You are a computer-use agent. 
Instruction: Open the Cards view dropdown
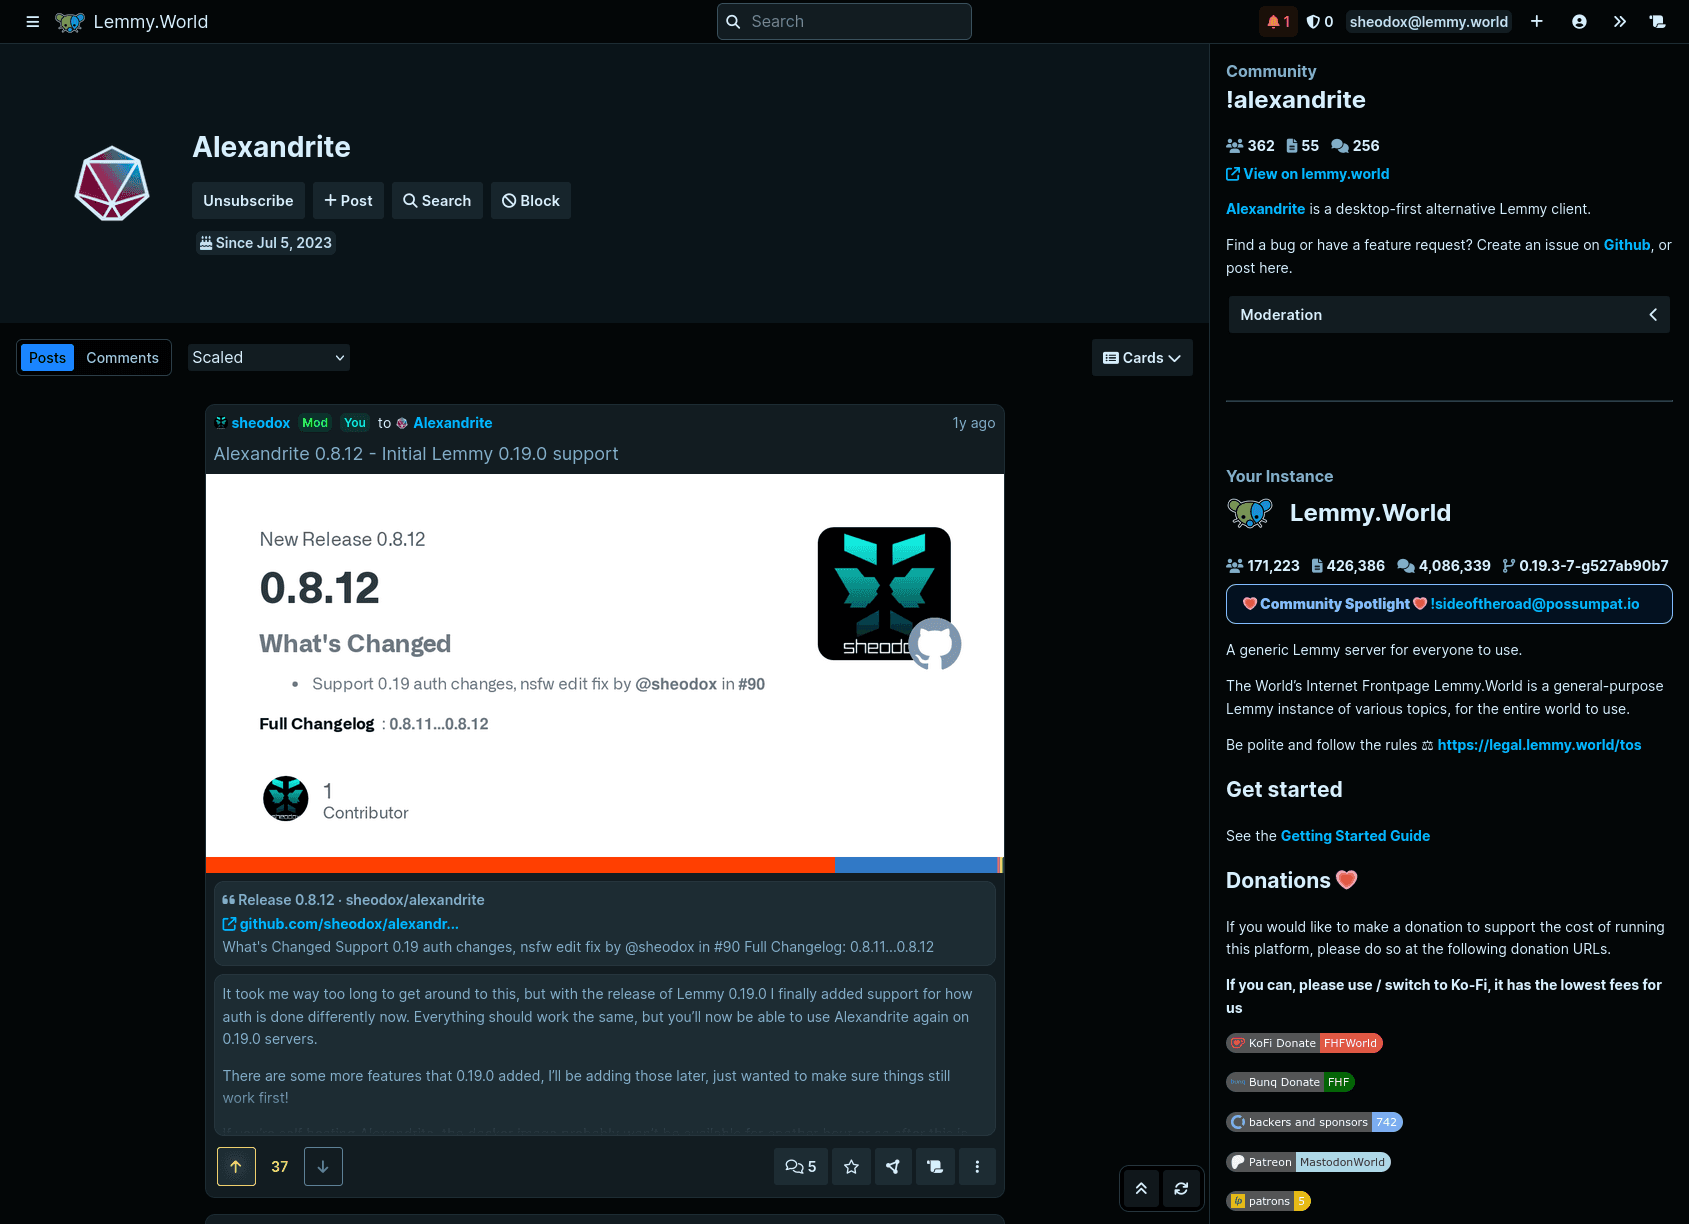1142,357
